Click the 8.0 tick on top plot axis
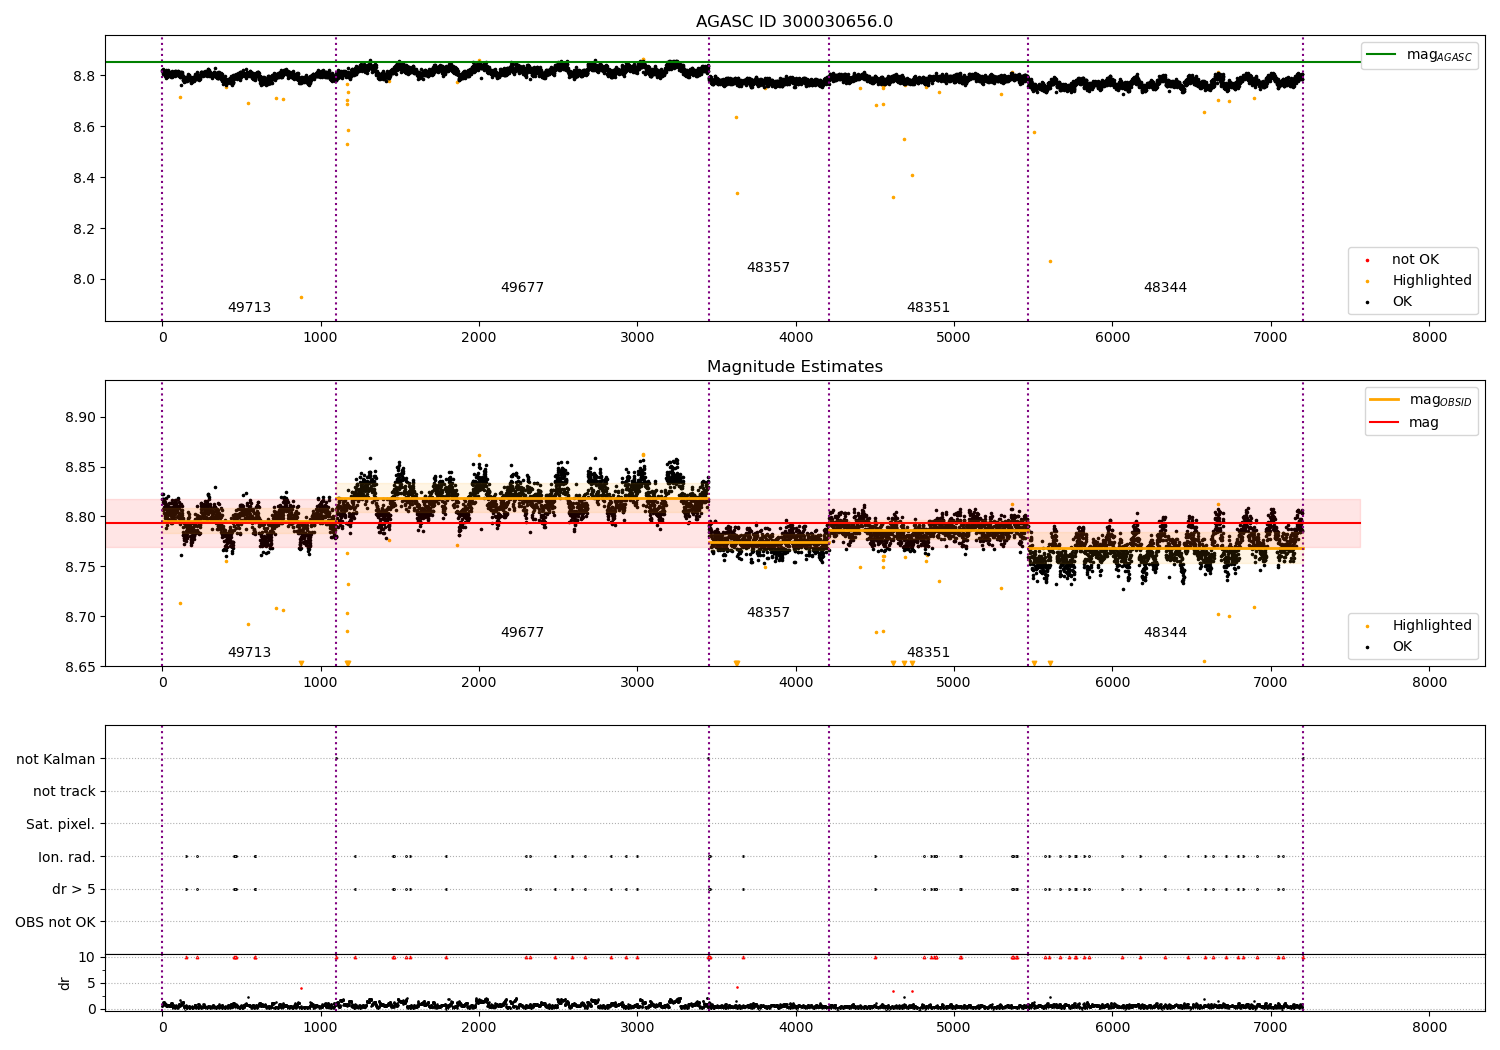1500x1050 pixels. (x=84, y=280)
